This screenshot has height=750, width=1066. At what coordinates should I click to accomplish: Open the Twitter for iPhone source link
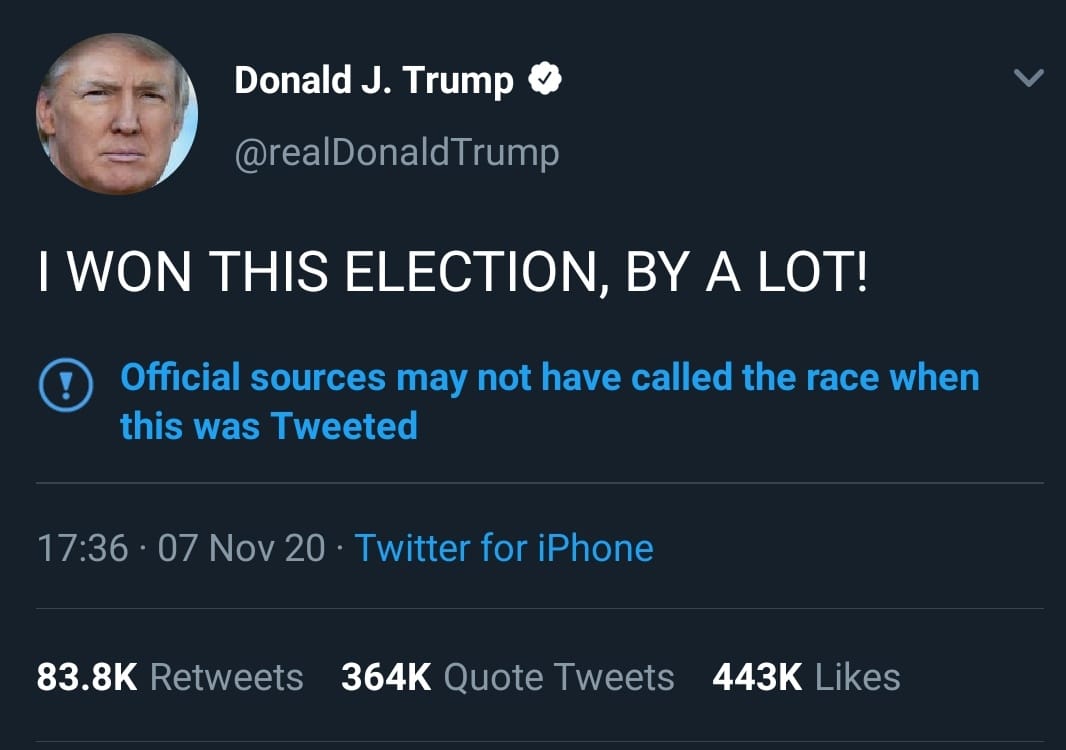click(x=504, y=548)
